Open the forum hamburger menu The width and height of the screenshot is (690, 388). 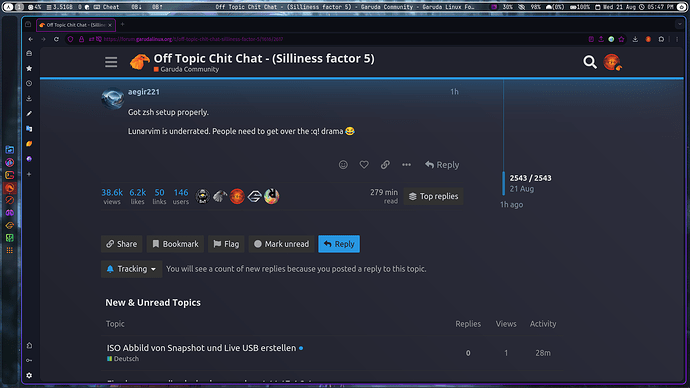click(111, 62)
